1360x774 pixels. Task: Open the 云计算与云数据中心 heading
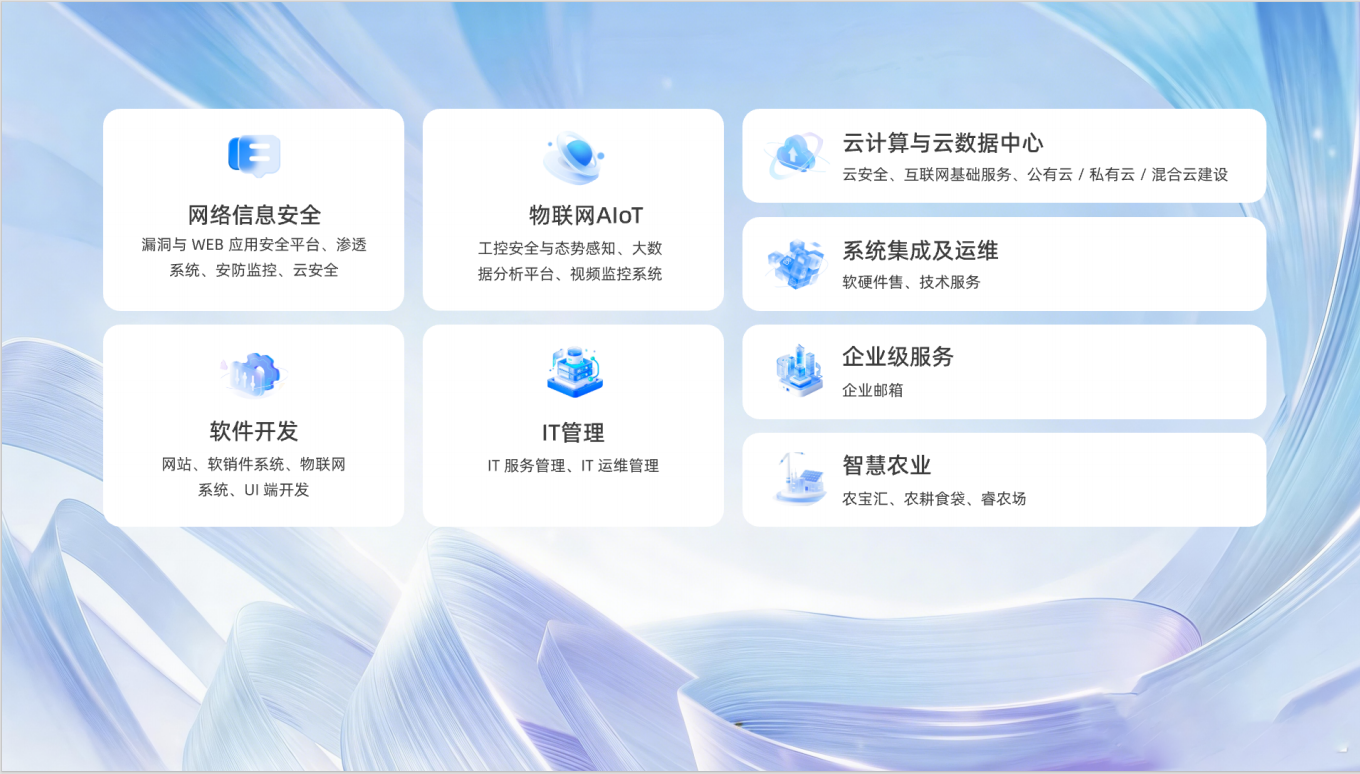(x=942, y=143)
